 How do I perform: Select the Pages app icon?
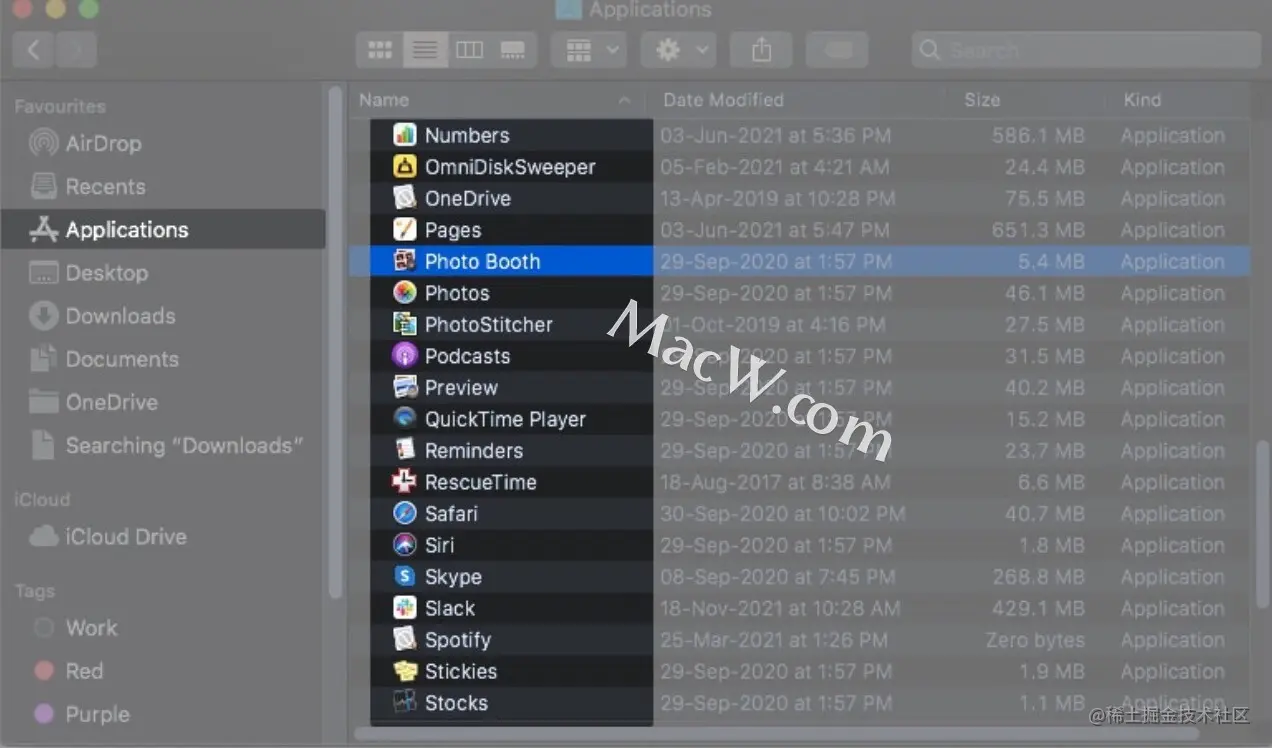coord(404,230)
